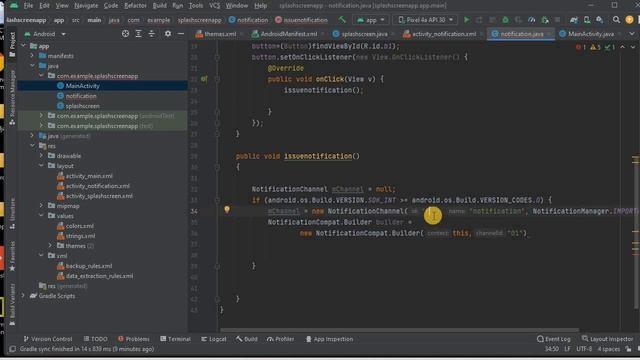Show hidden editor tabs chevron

632,34
